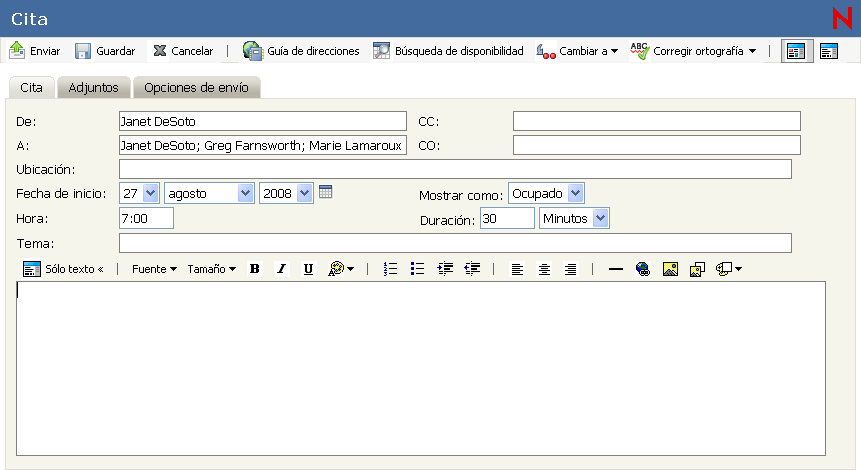861x470 pixels.
Task: Open the text color palette picker
Action: pos(340,269)
